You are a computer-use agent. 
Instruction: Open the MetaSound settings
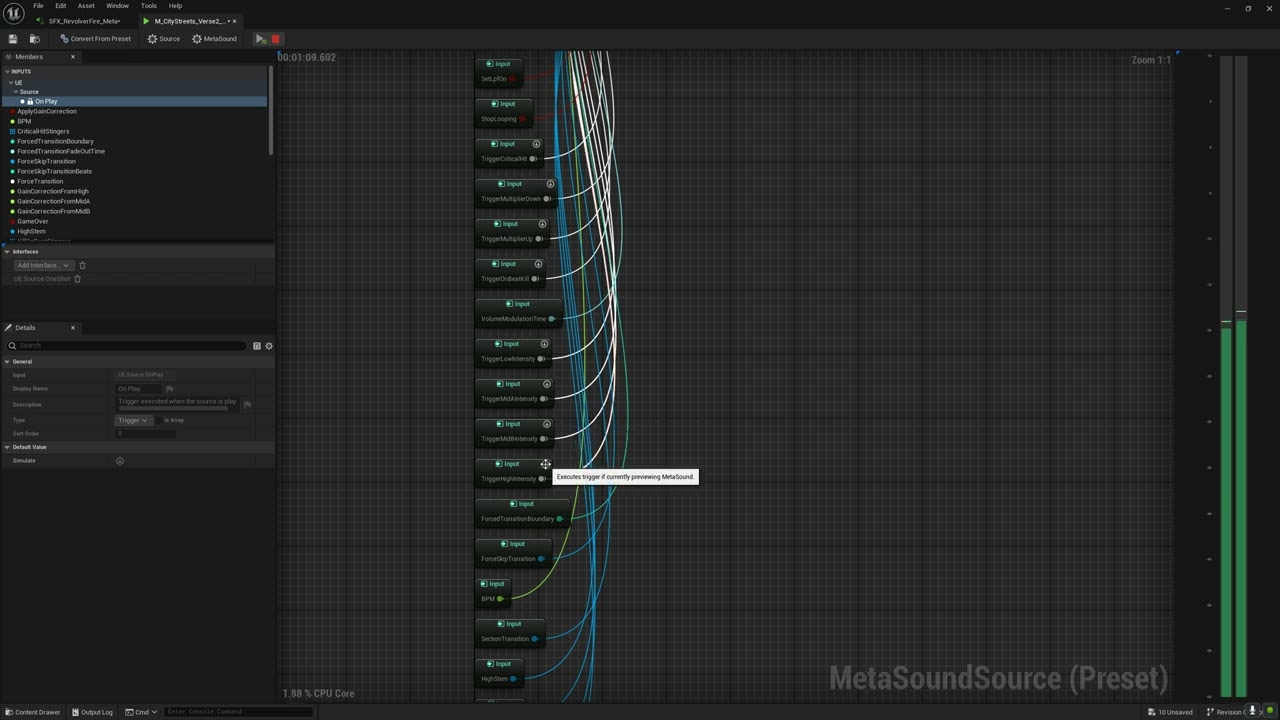(x=214, y=39)
